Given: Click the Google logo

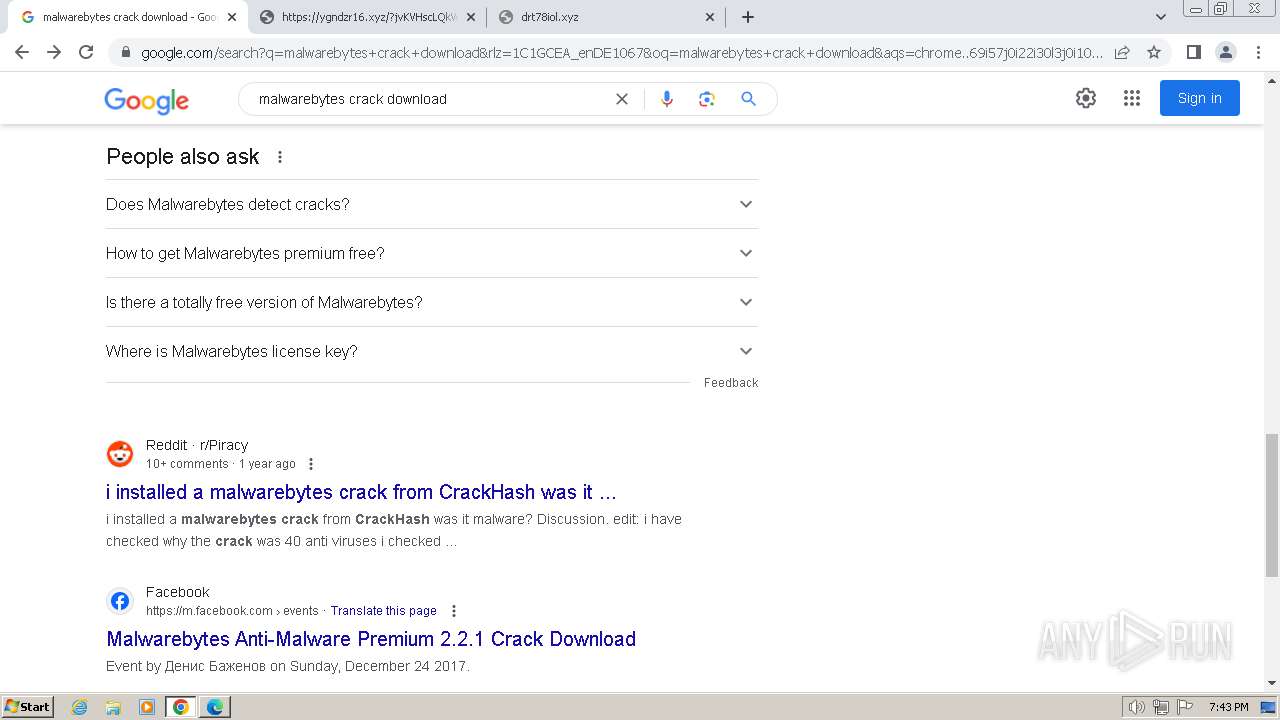Looking at the screenshot, I should pyautogui.click(x=146, y=100).
